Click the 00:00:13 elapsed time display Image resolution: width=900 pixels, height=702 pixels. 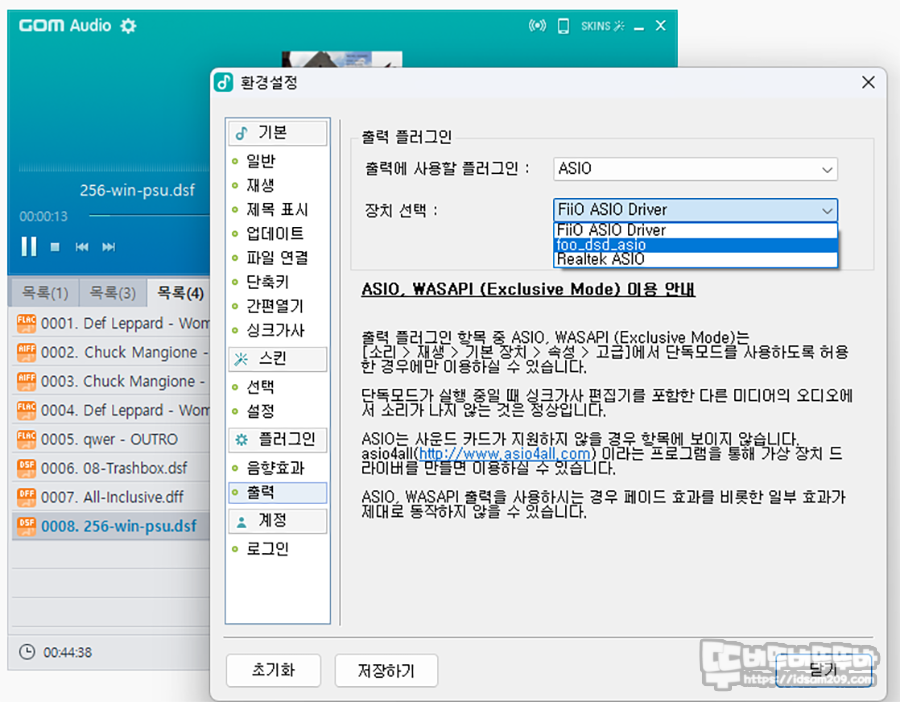click(x=44, y=216)
